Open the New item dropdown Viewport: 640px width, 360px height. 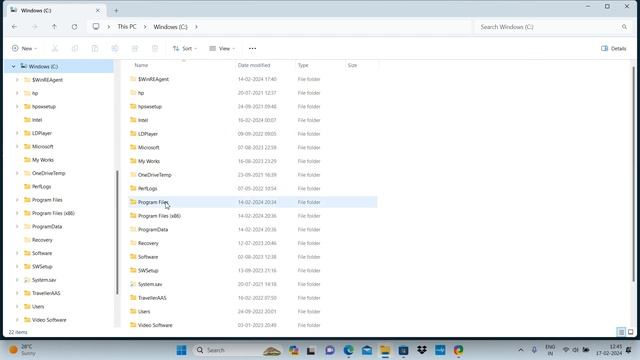coord(24,49)
